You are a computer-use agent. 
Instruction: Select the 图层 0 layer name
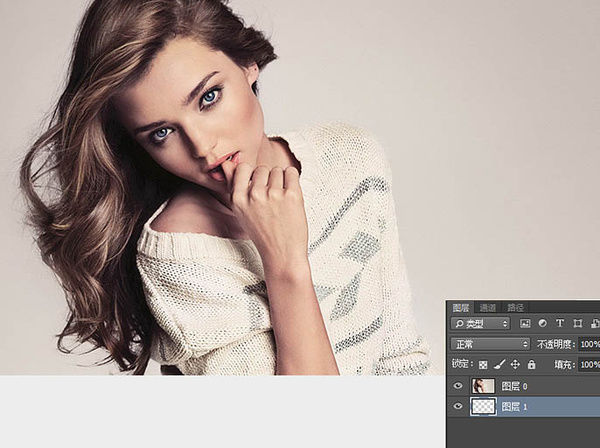(514, 386)
